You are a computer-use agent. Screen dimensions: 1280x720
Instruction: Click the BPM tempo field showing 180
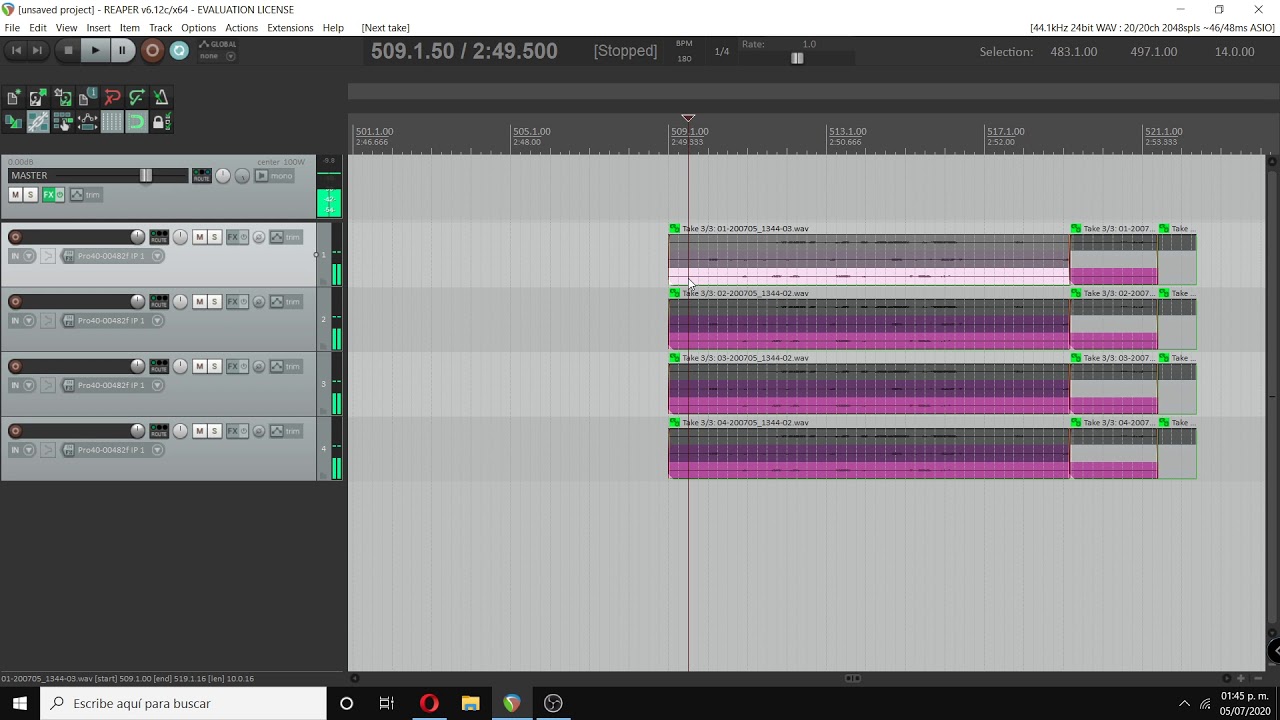coord(684,58)
